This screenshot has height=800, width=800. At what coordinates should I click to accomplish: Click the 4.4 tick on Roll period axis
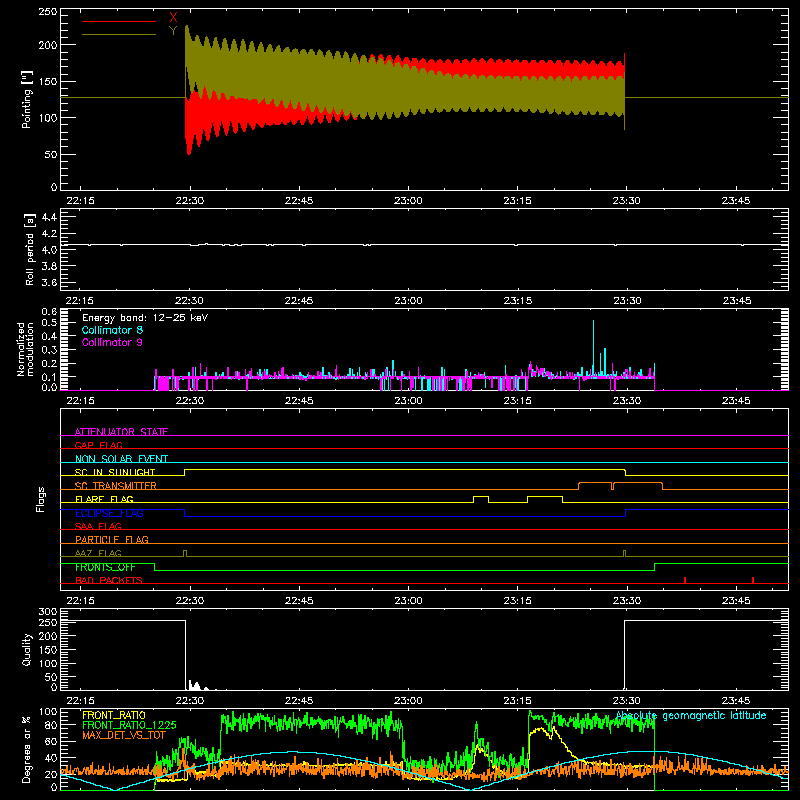coord(49,217)
